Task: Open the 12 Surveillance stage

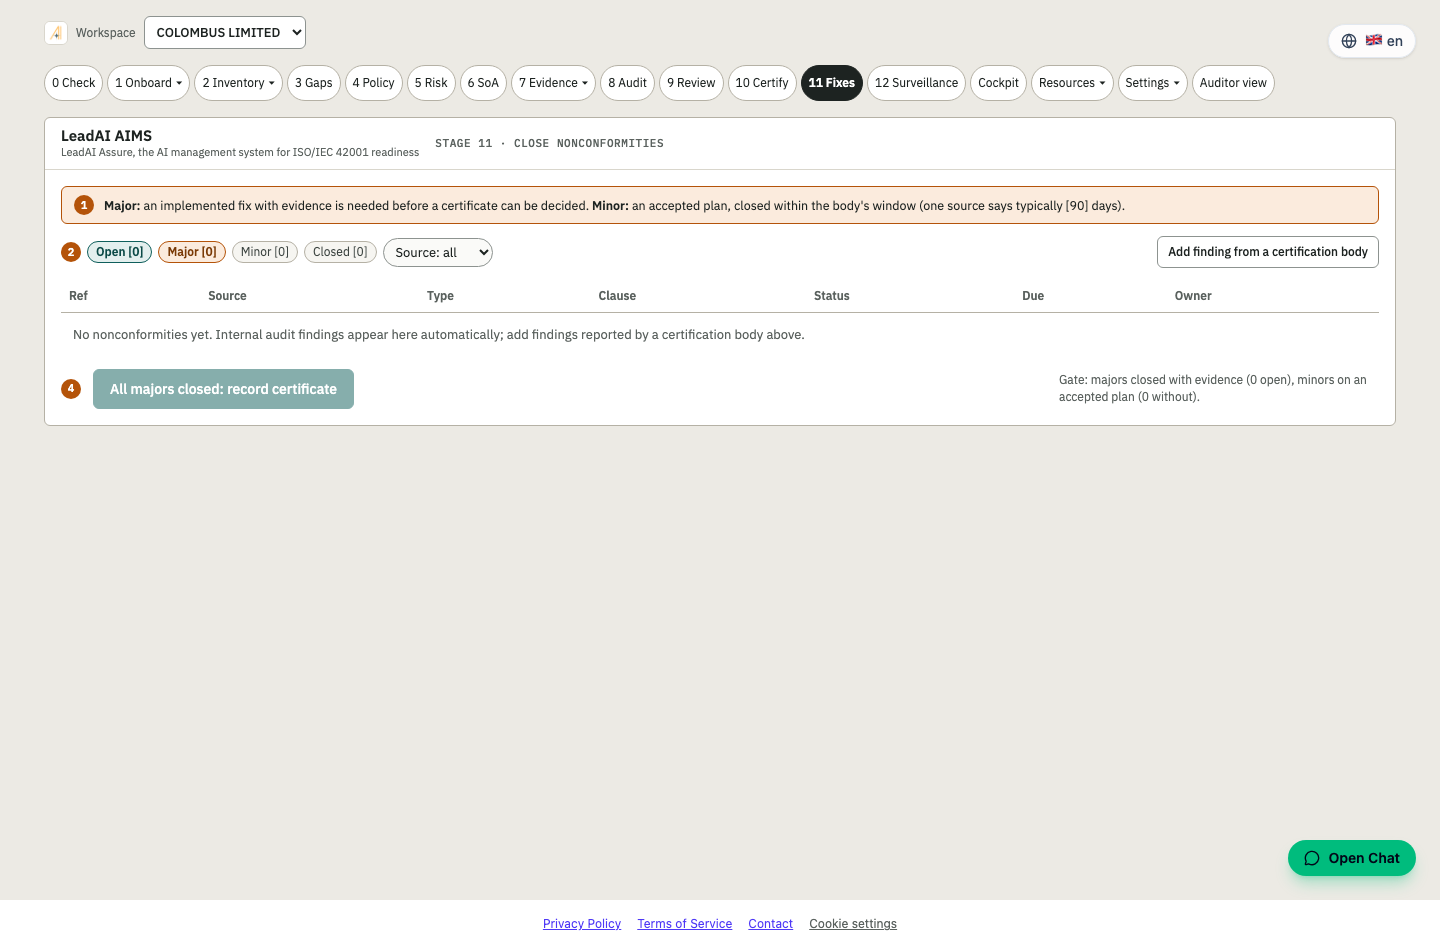Action: click(916, 83)
